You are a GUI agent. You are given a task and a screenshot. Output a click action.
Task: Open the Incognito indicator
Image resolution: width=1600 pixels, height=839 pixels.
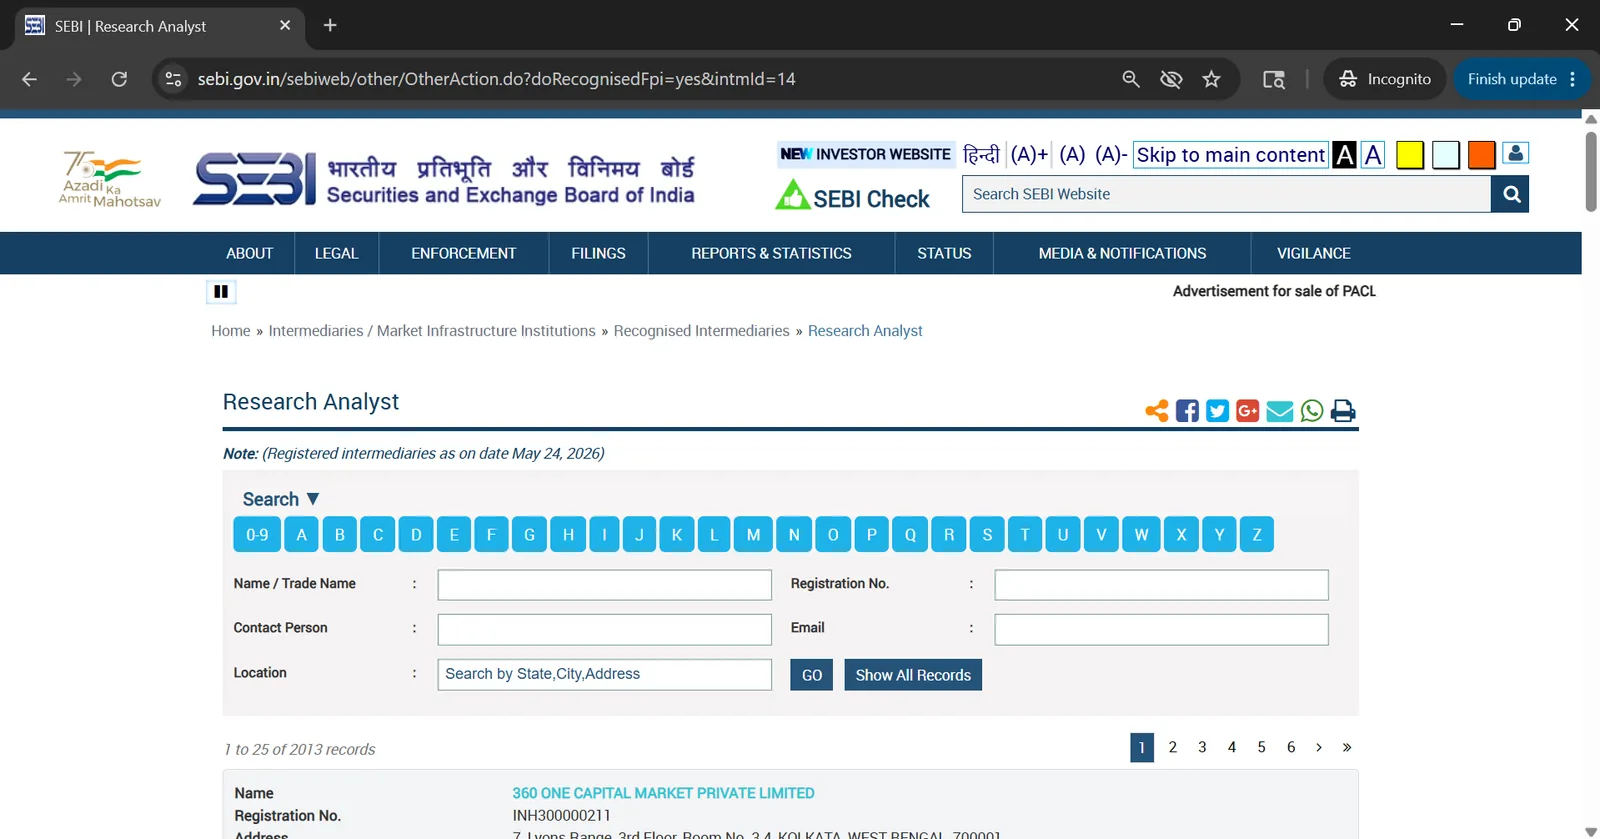click(x=1385, y=79)
